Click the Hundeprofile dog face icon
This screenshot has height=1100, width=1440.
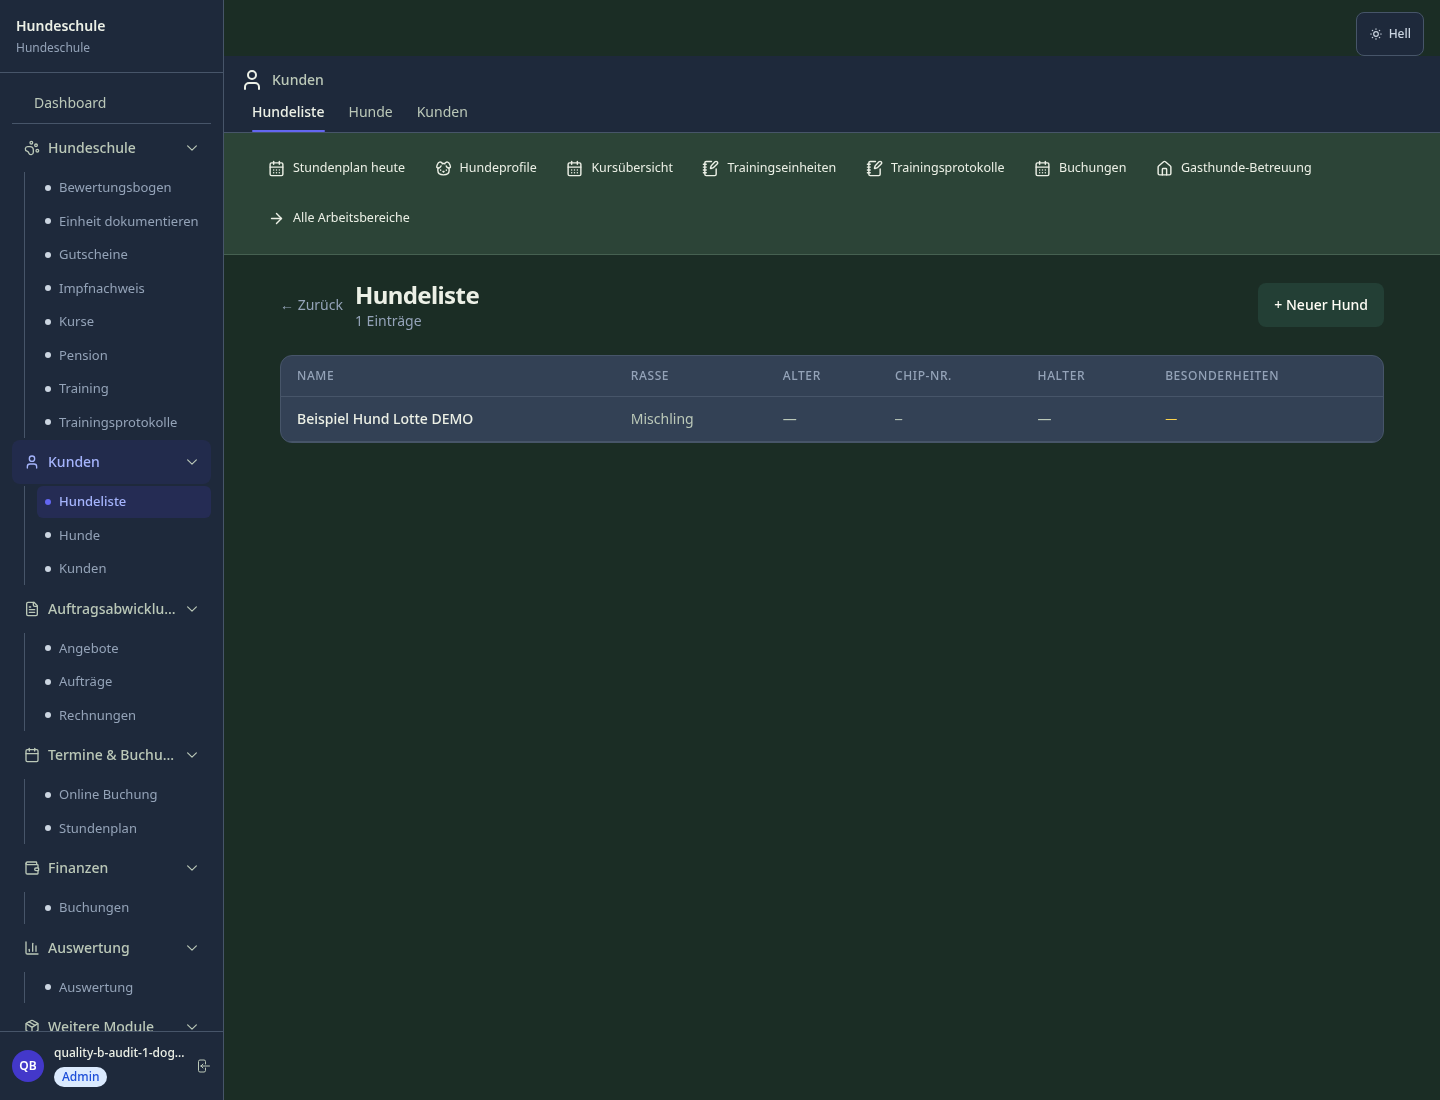[443, 168]
